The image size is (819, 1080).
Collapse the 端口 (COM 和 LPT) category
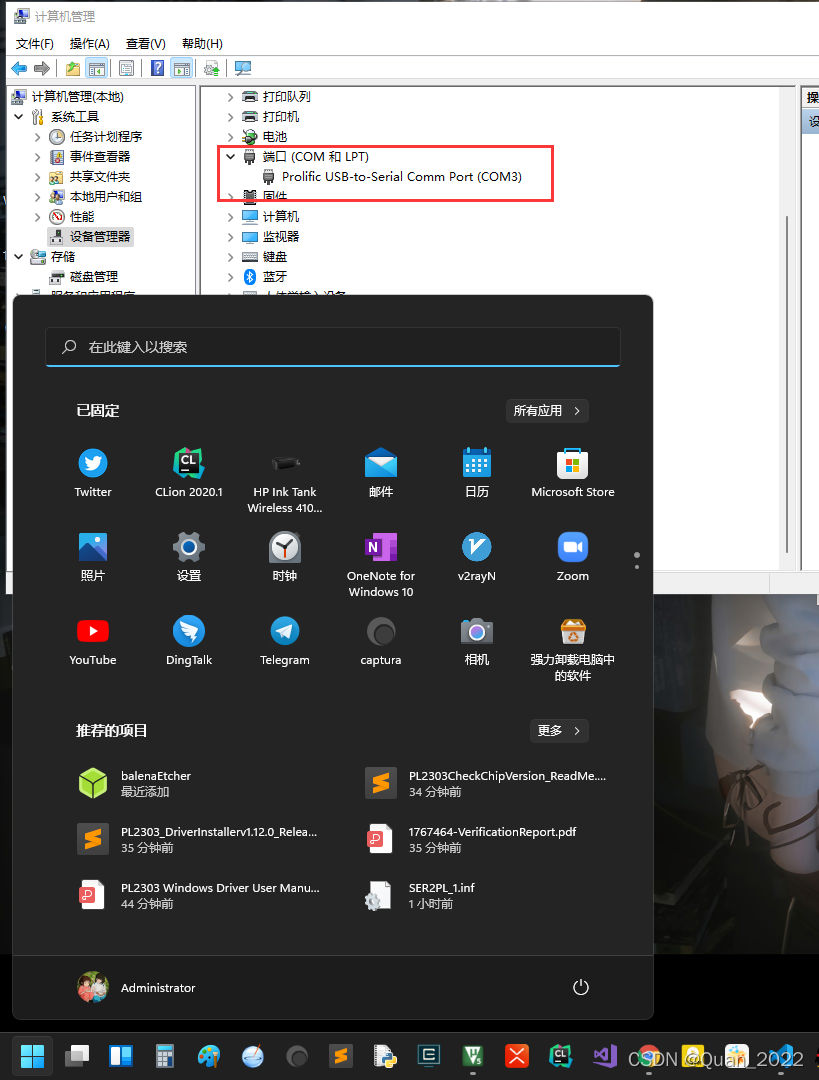tap(231, 156)
